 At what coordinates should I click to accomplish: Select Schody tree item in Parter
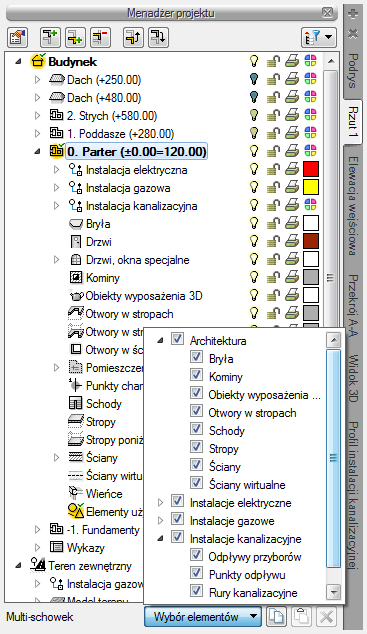pyautogui.click(x=104, y=404)
